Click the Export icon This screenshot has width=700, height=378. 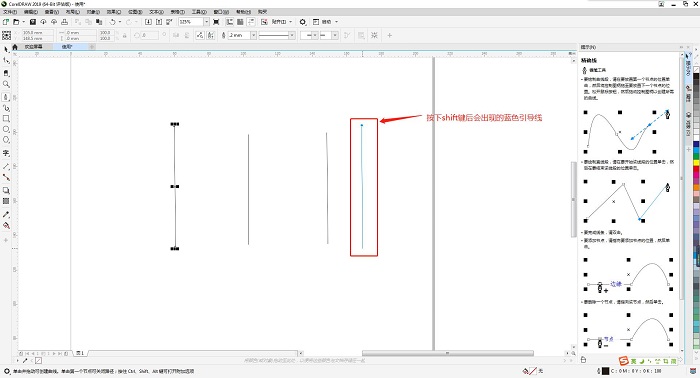point(158,21)
